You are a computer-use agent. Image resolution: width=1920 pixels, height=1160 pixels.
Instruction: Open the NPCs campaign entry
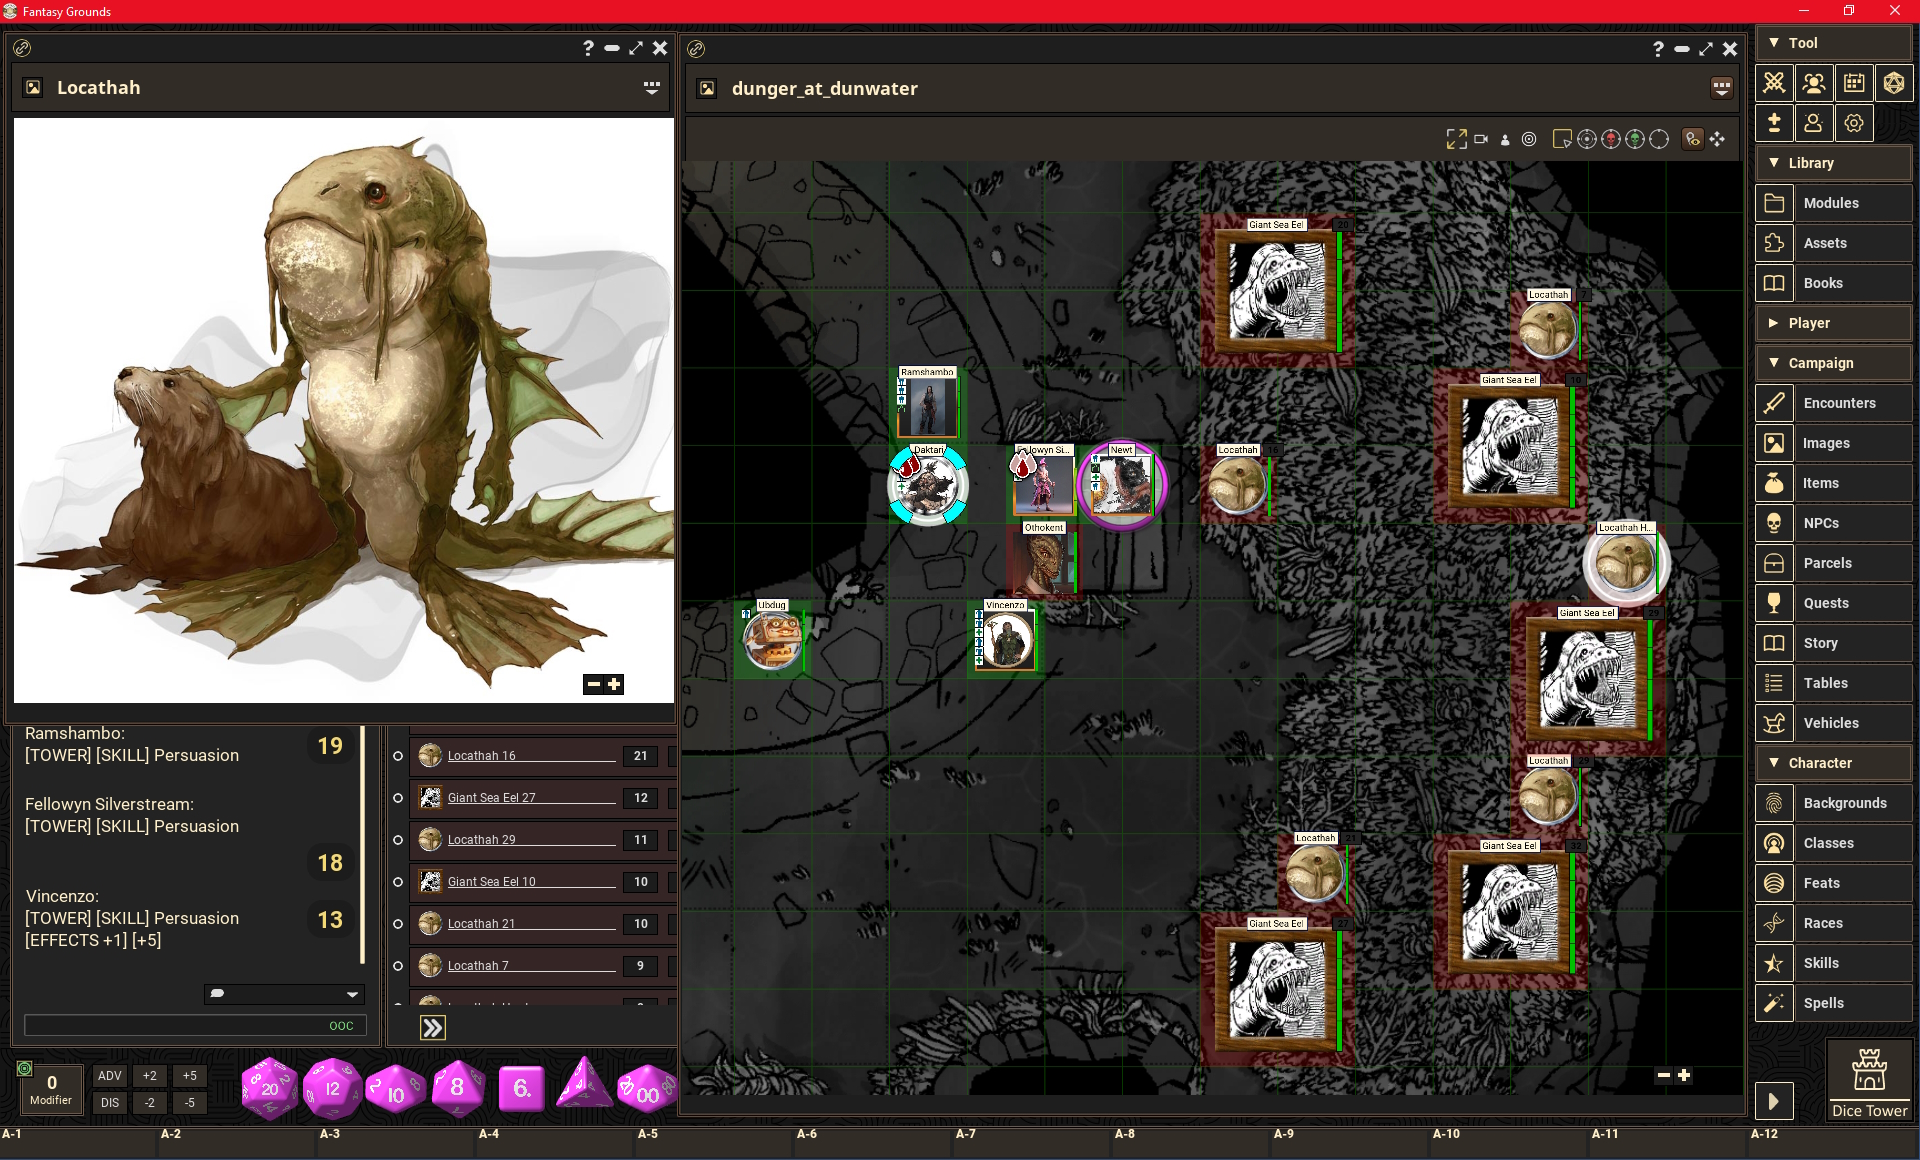point(1834,523)
